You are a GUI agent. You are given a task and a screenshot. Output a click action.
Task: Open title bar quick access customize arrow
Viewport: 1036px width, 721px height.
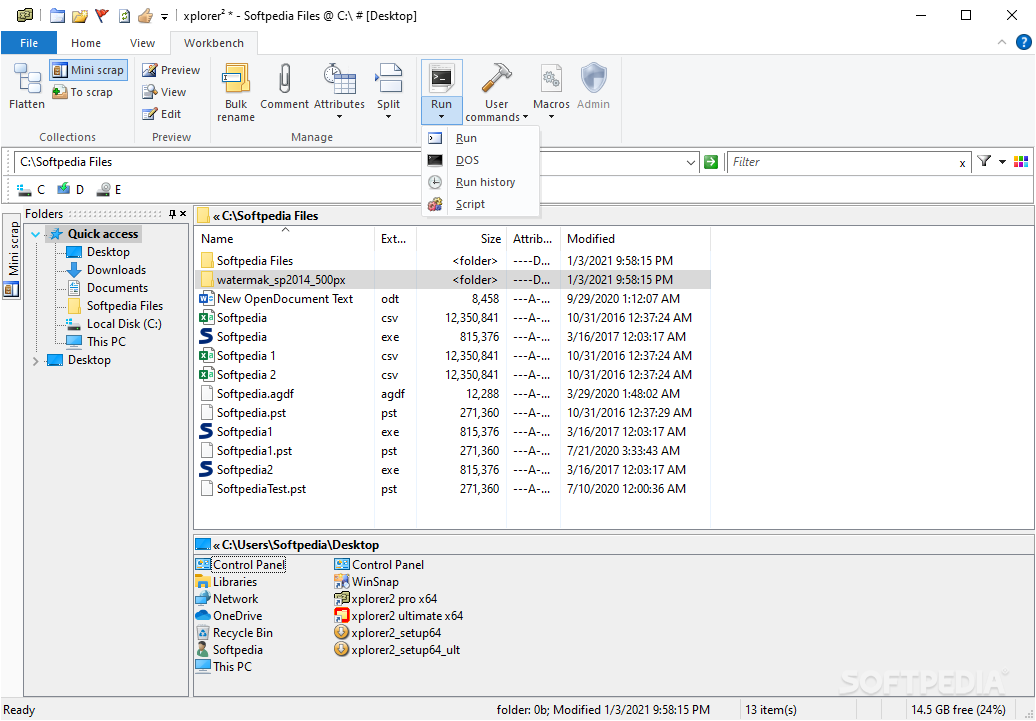(165, 15)
